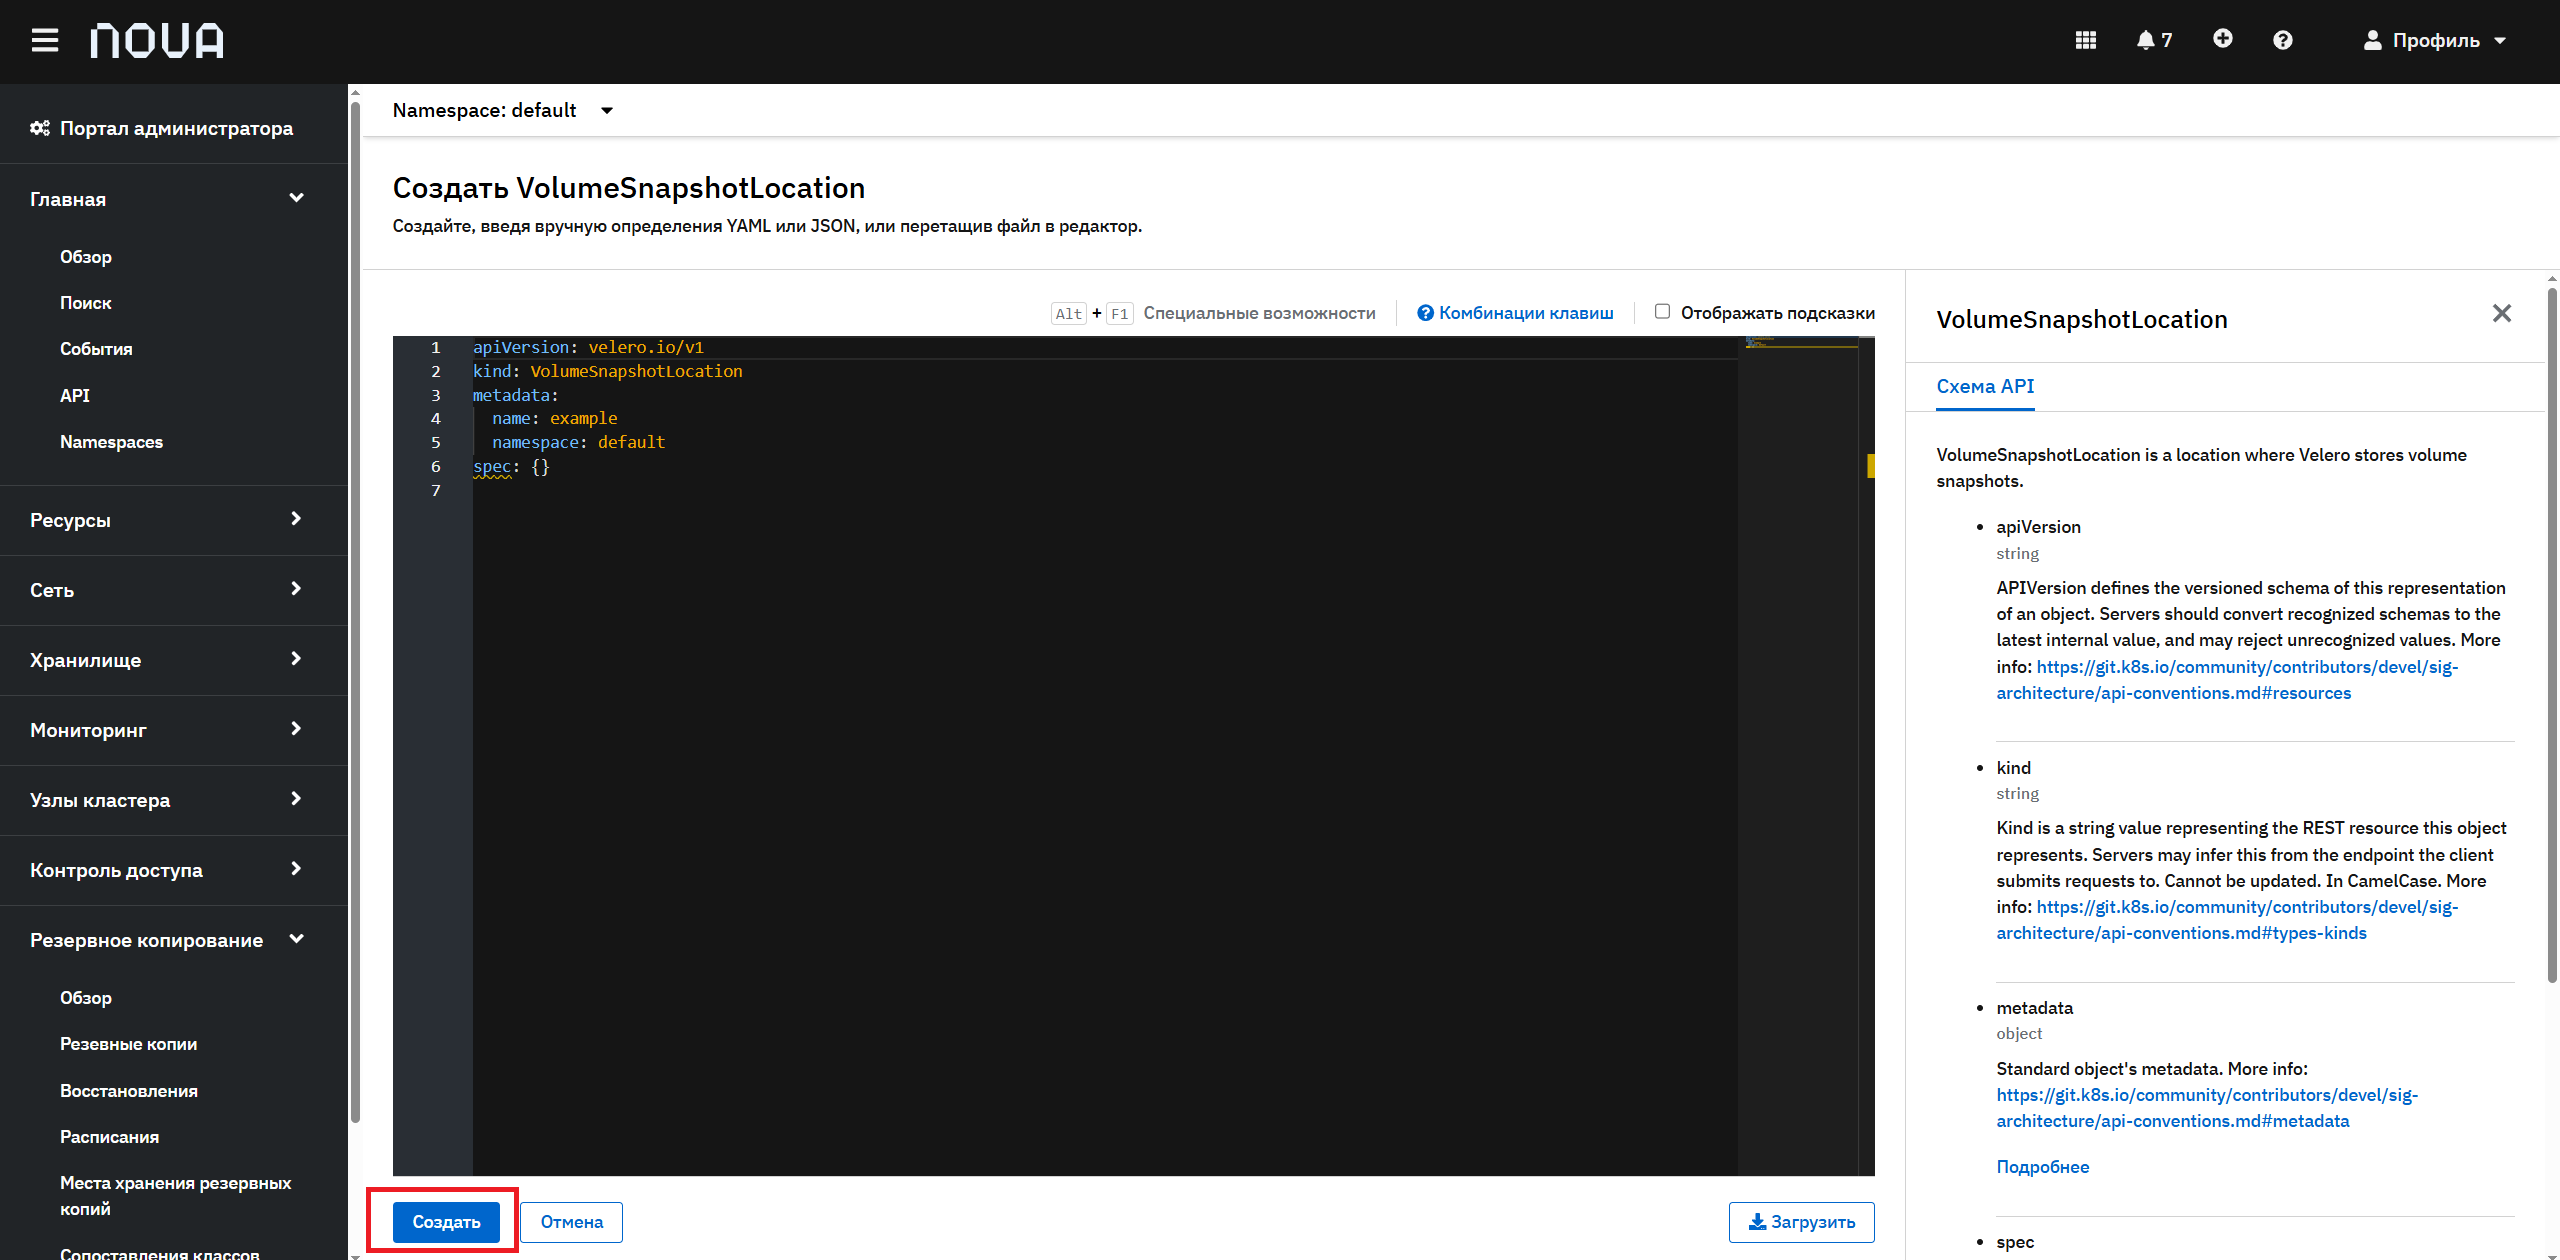2560x1260 pixels.
Task: Open the Резевные копии item
Action: click(x=128, y=1044)
